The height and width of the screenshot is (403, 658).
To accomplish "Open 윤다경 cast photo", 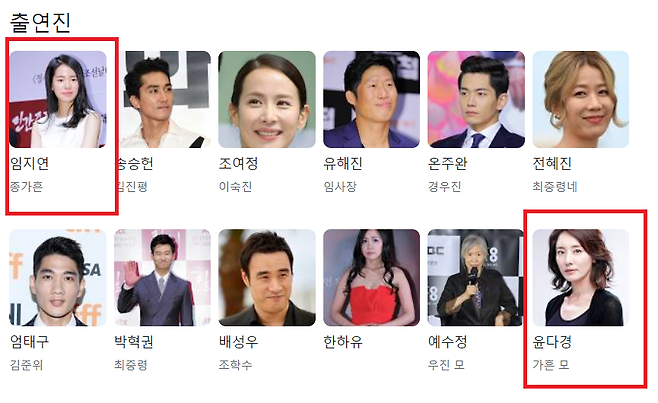I will coord(581,277).
